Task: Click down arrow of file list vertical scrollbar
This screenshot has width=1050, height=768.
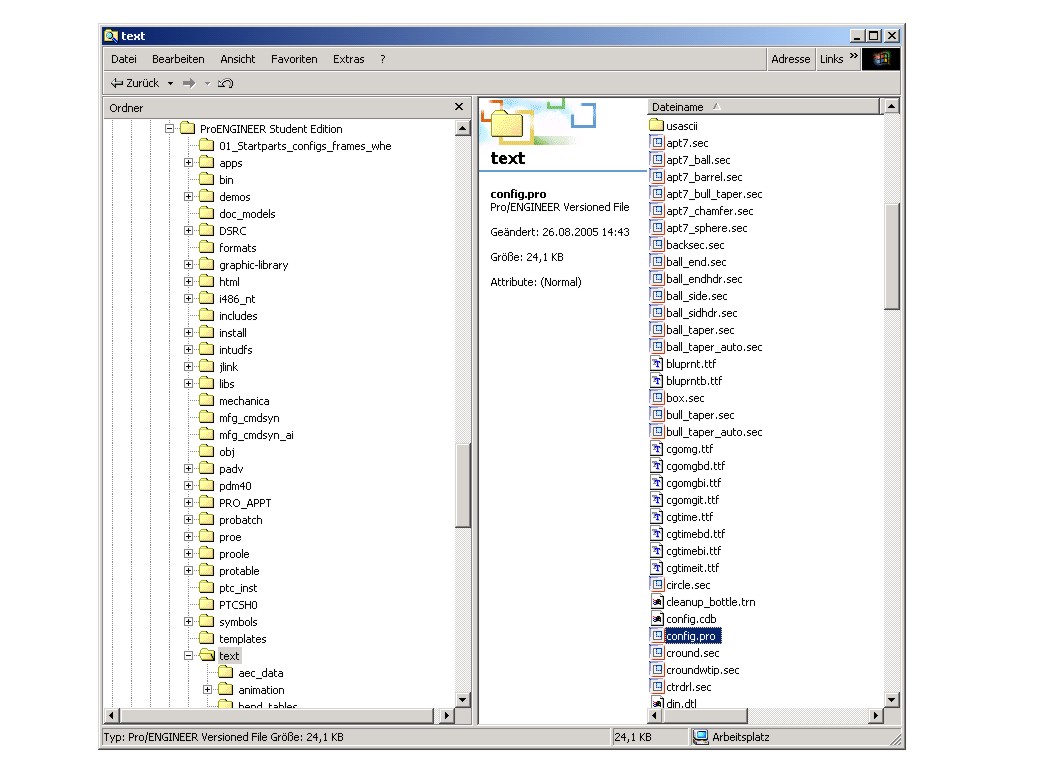Action: [891, 700]
